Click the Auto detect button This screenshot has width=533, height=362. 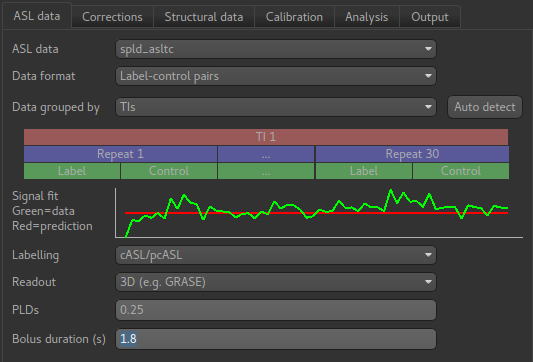click(x=485, y=107)
